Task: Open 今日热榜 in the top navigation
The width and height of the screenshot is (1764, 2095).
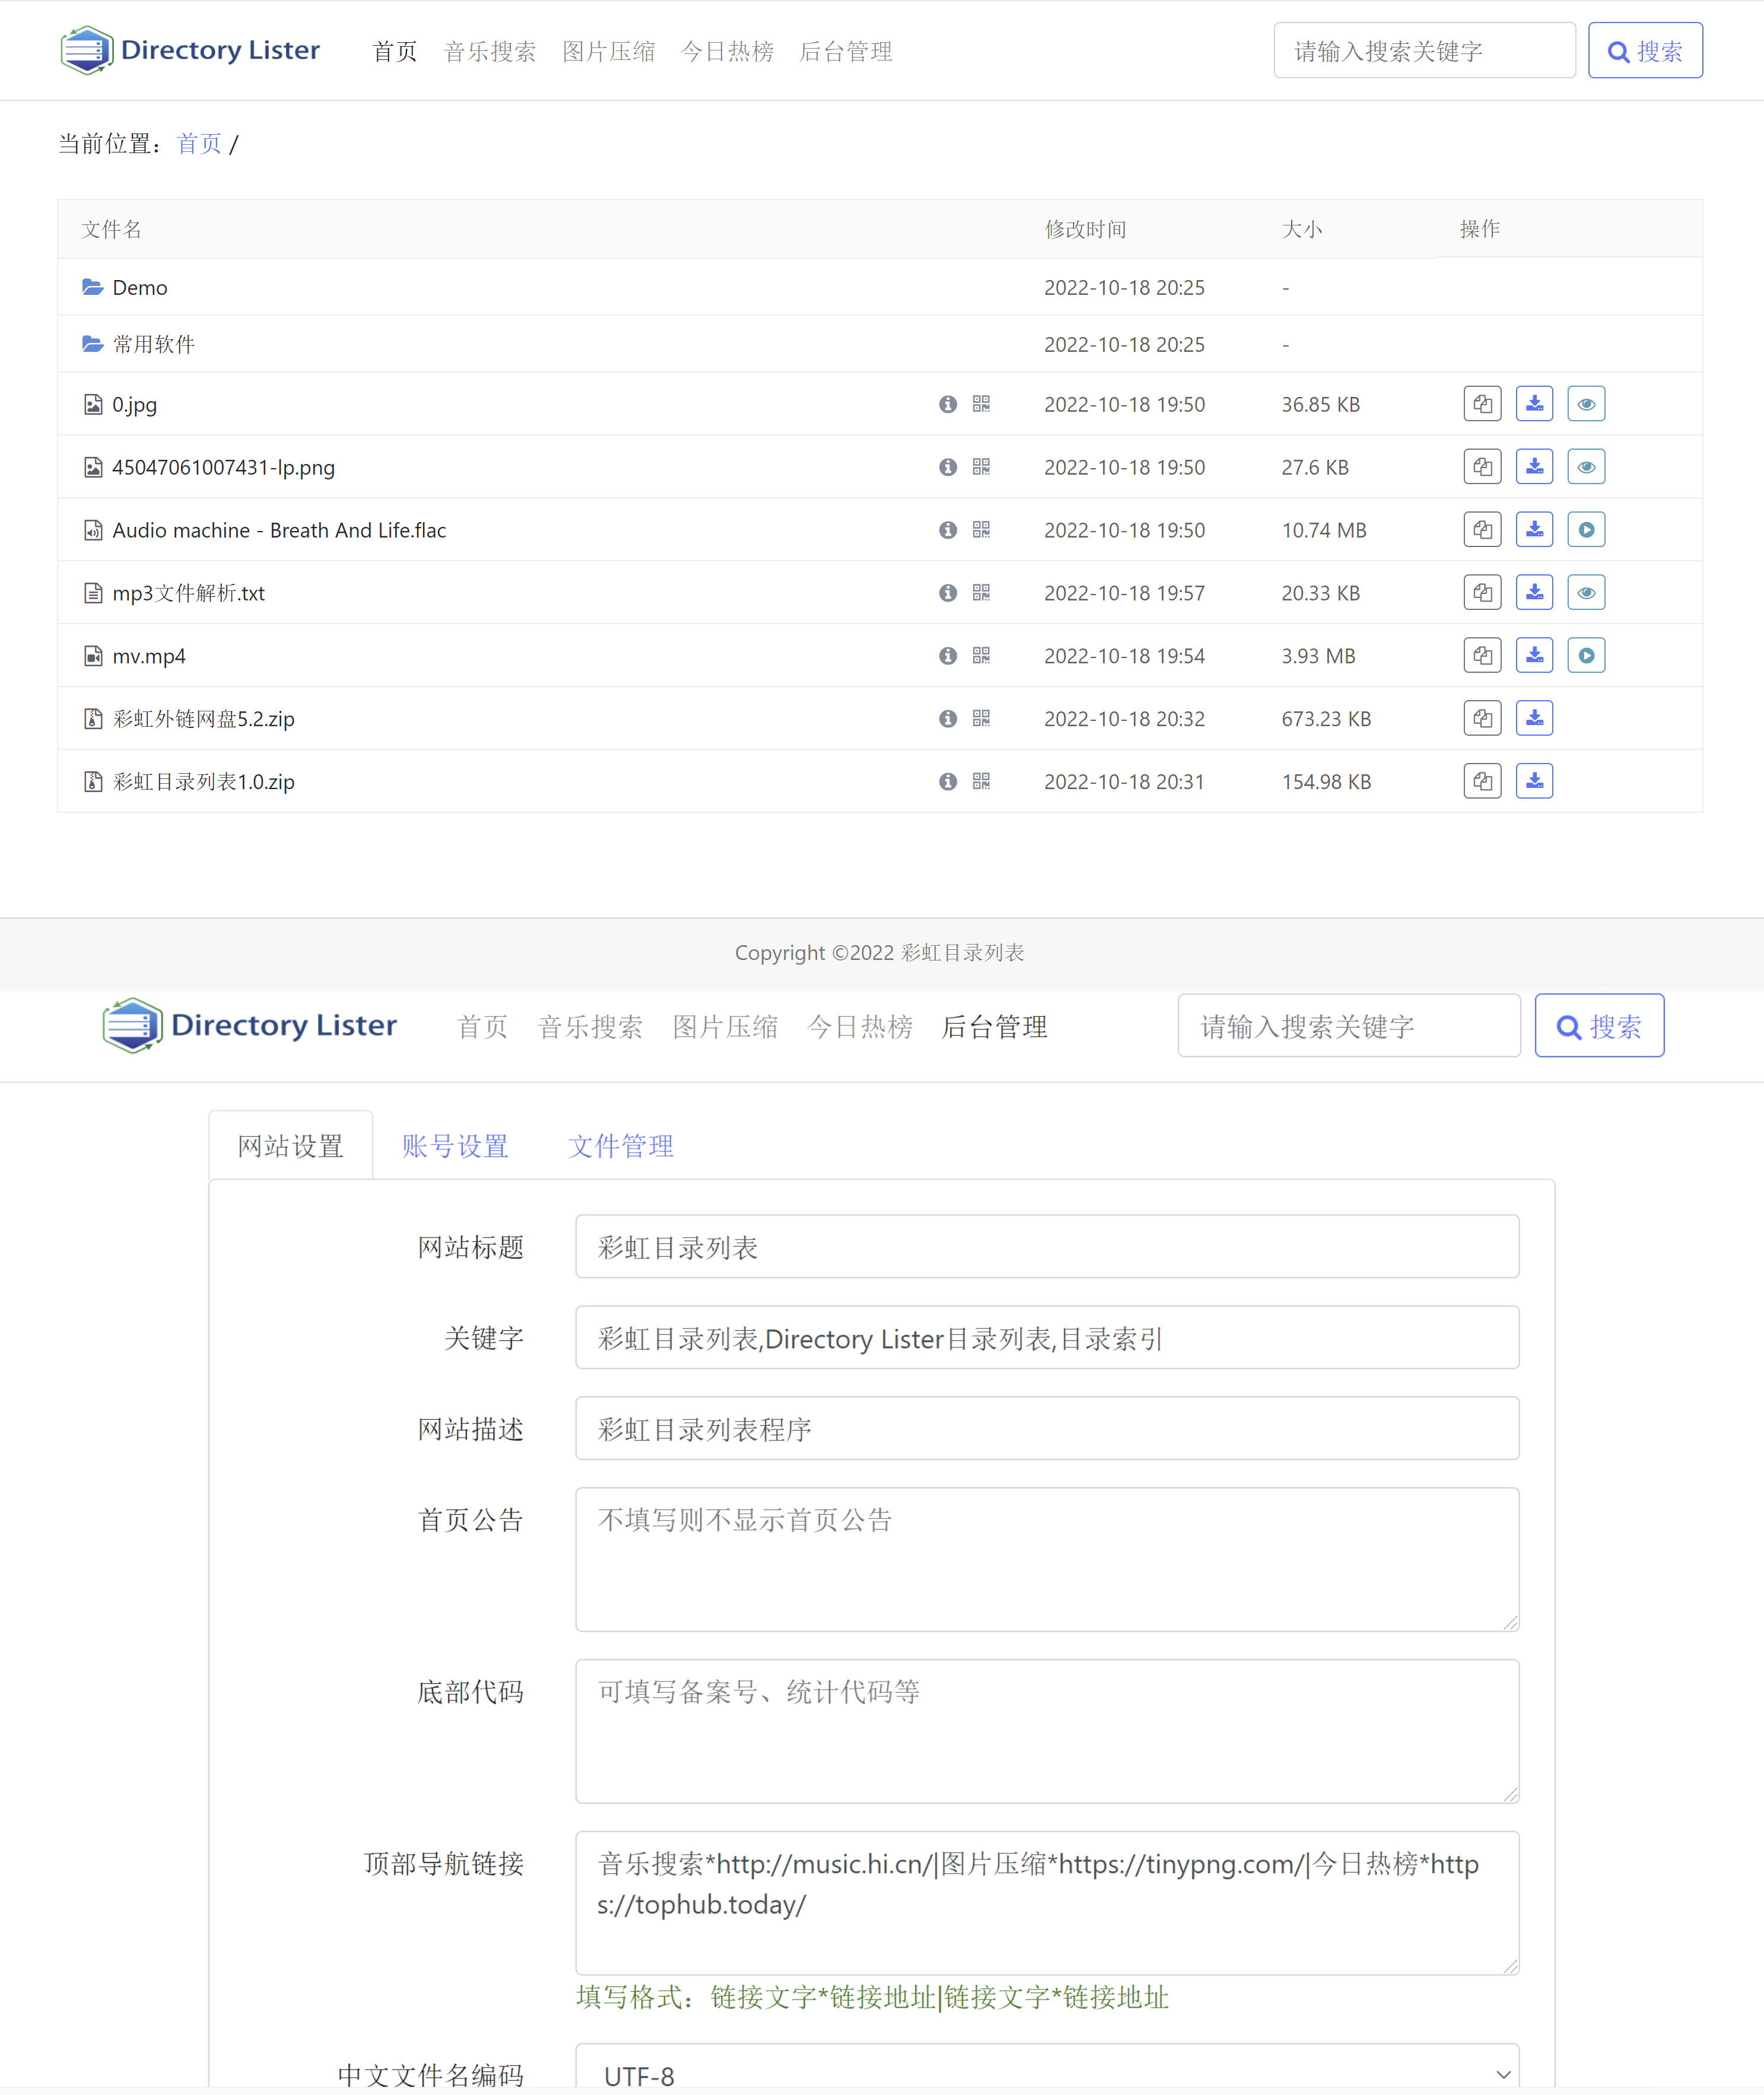Action: point(727,52)
